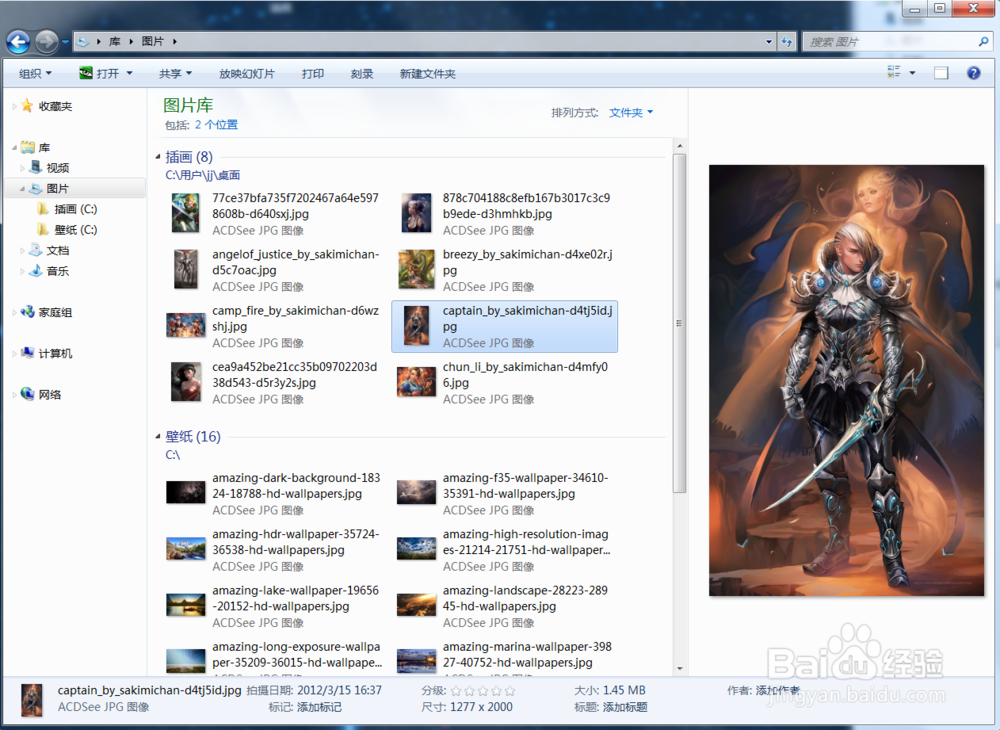
Task: Open the view options dropdown arrow
Action: [x=913, y=73]
